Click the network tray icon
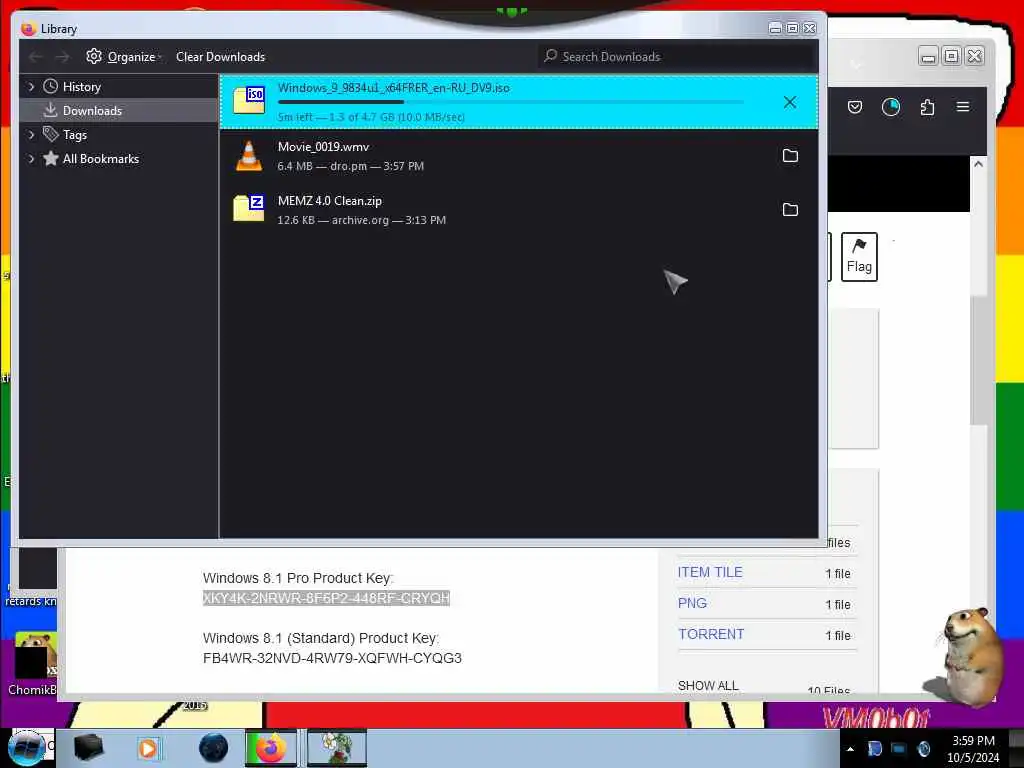1024x768 pixels. coord(899,748)
